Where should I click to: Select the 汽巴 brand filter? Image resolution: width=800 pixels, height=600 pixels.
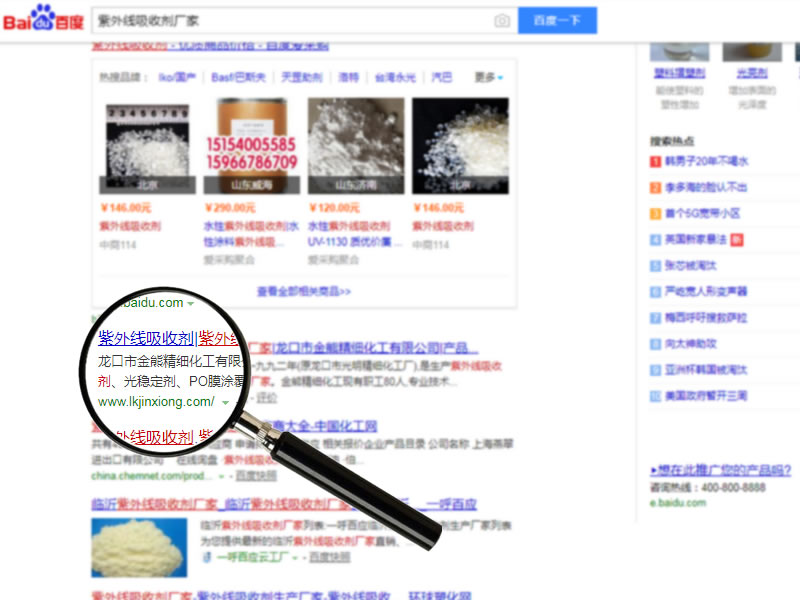(442, 77)
